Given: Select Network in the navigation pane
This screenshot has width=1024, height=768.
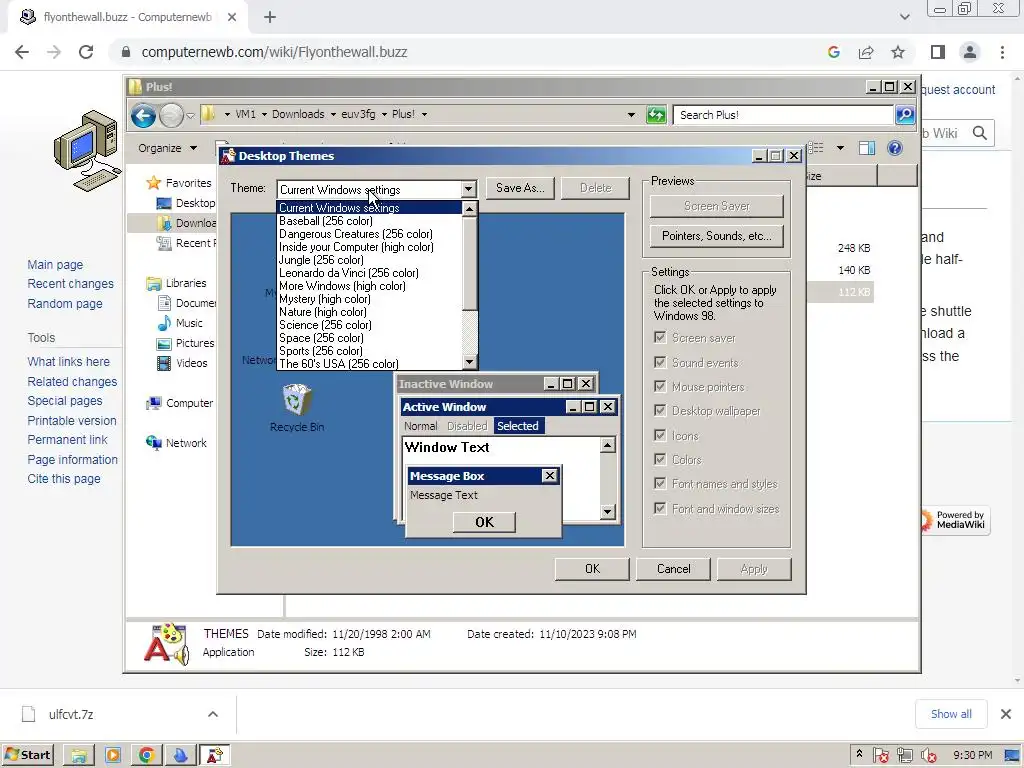Looking at the screenshot, I should coord(177,443).
